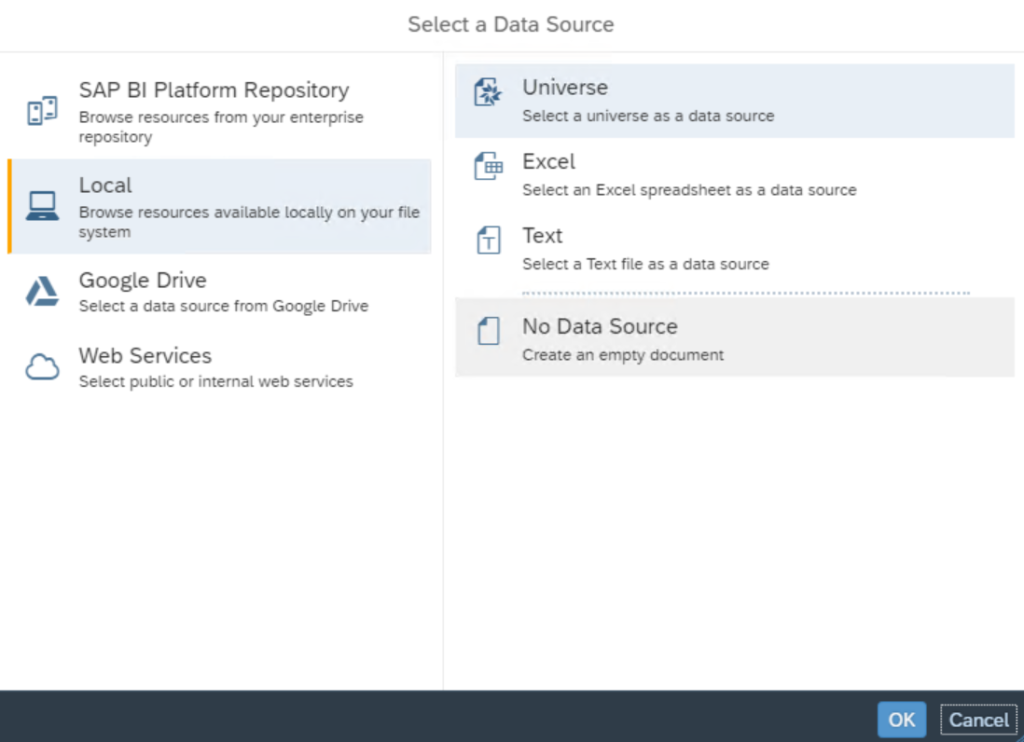Click the Text file icon
1024x742 pixels.
tap(488, 240)
